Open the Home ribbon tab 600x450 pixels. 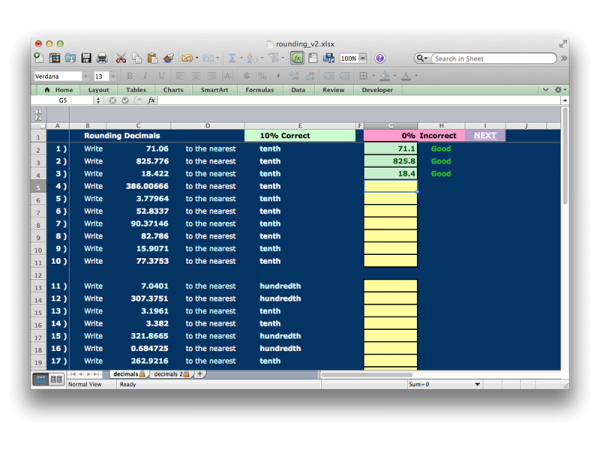(x=59, y=90)
